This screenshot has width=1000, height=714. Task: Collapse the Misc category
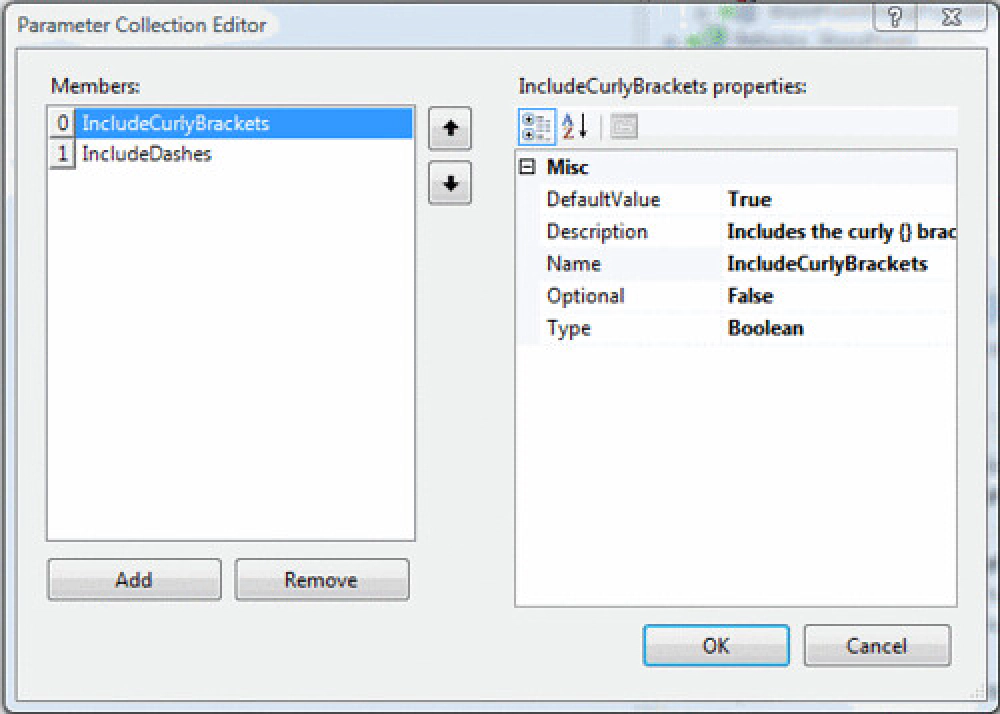[527, 167]
